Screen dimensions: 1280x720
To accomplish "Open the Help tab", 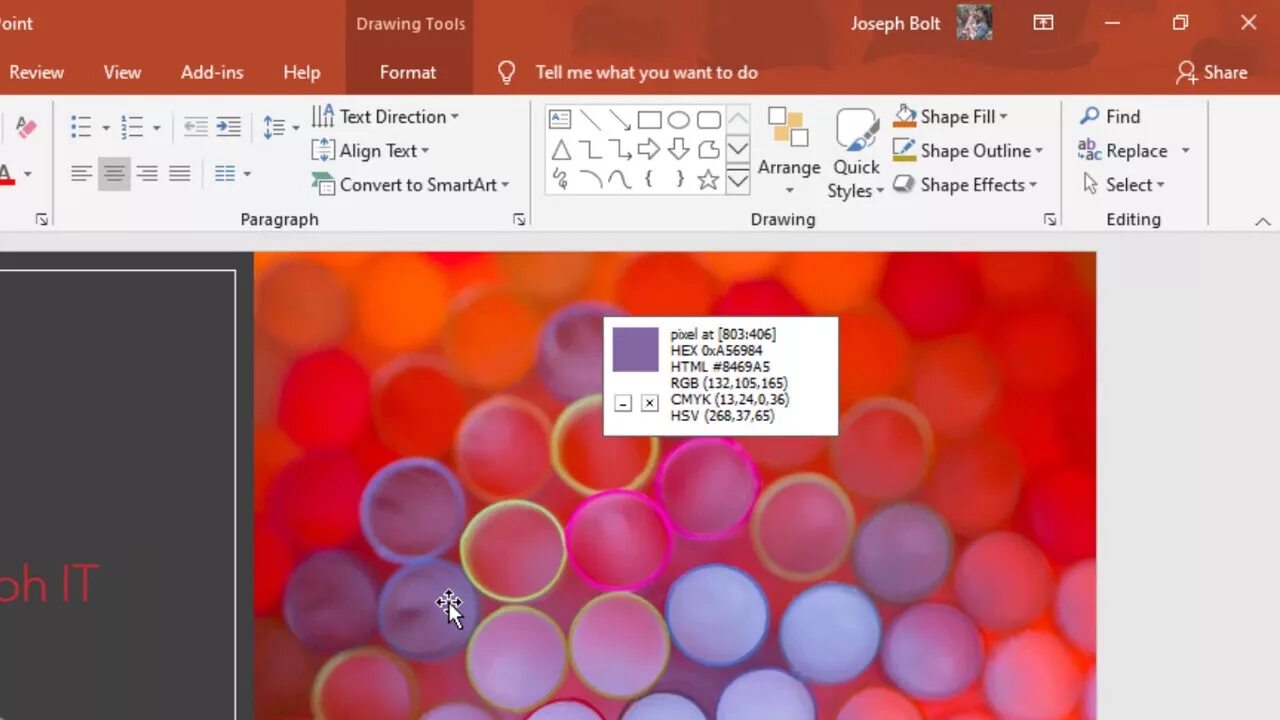I will point(301,72).
